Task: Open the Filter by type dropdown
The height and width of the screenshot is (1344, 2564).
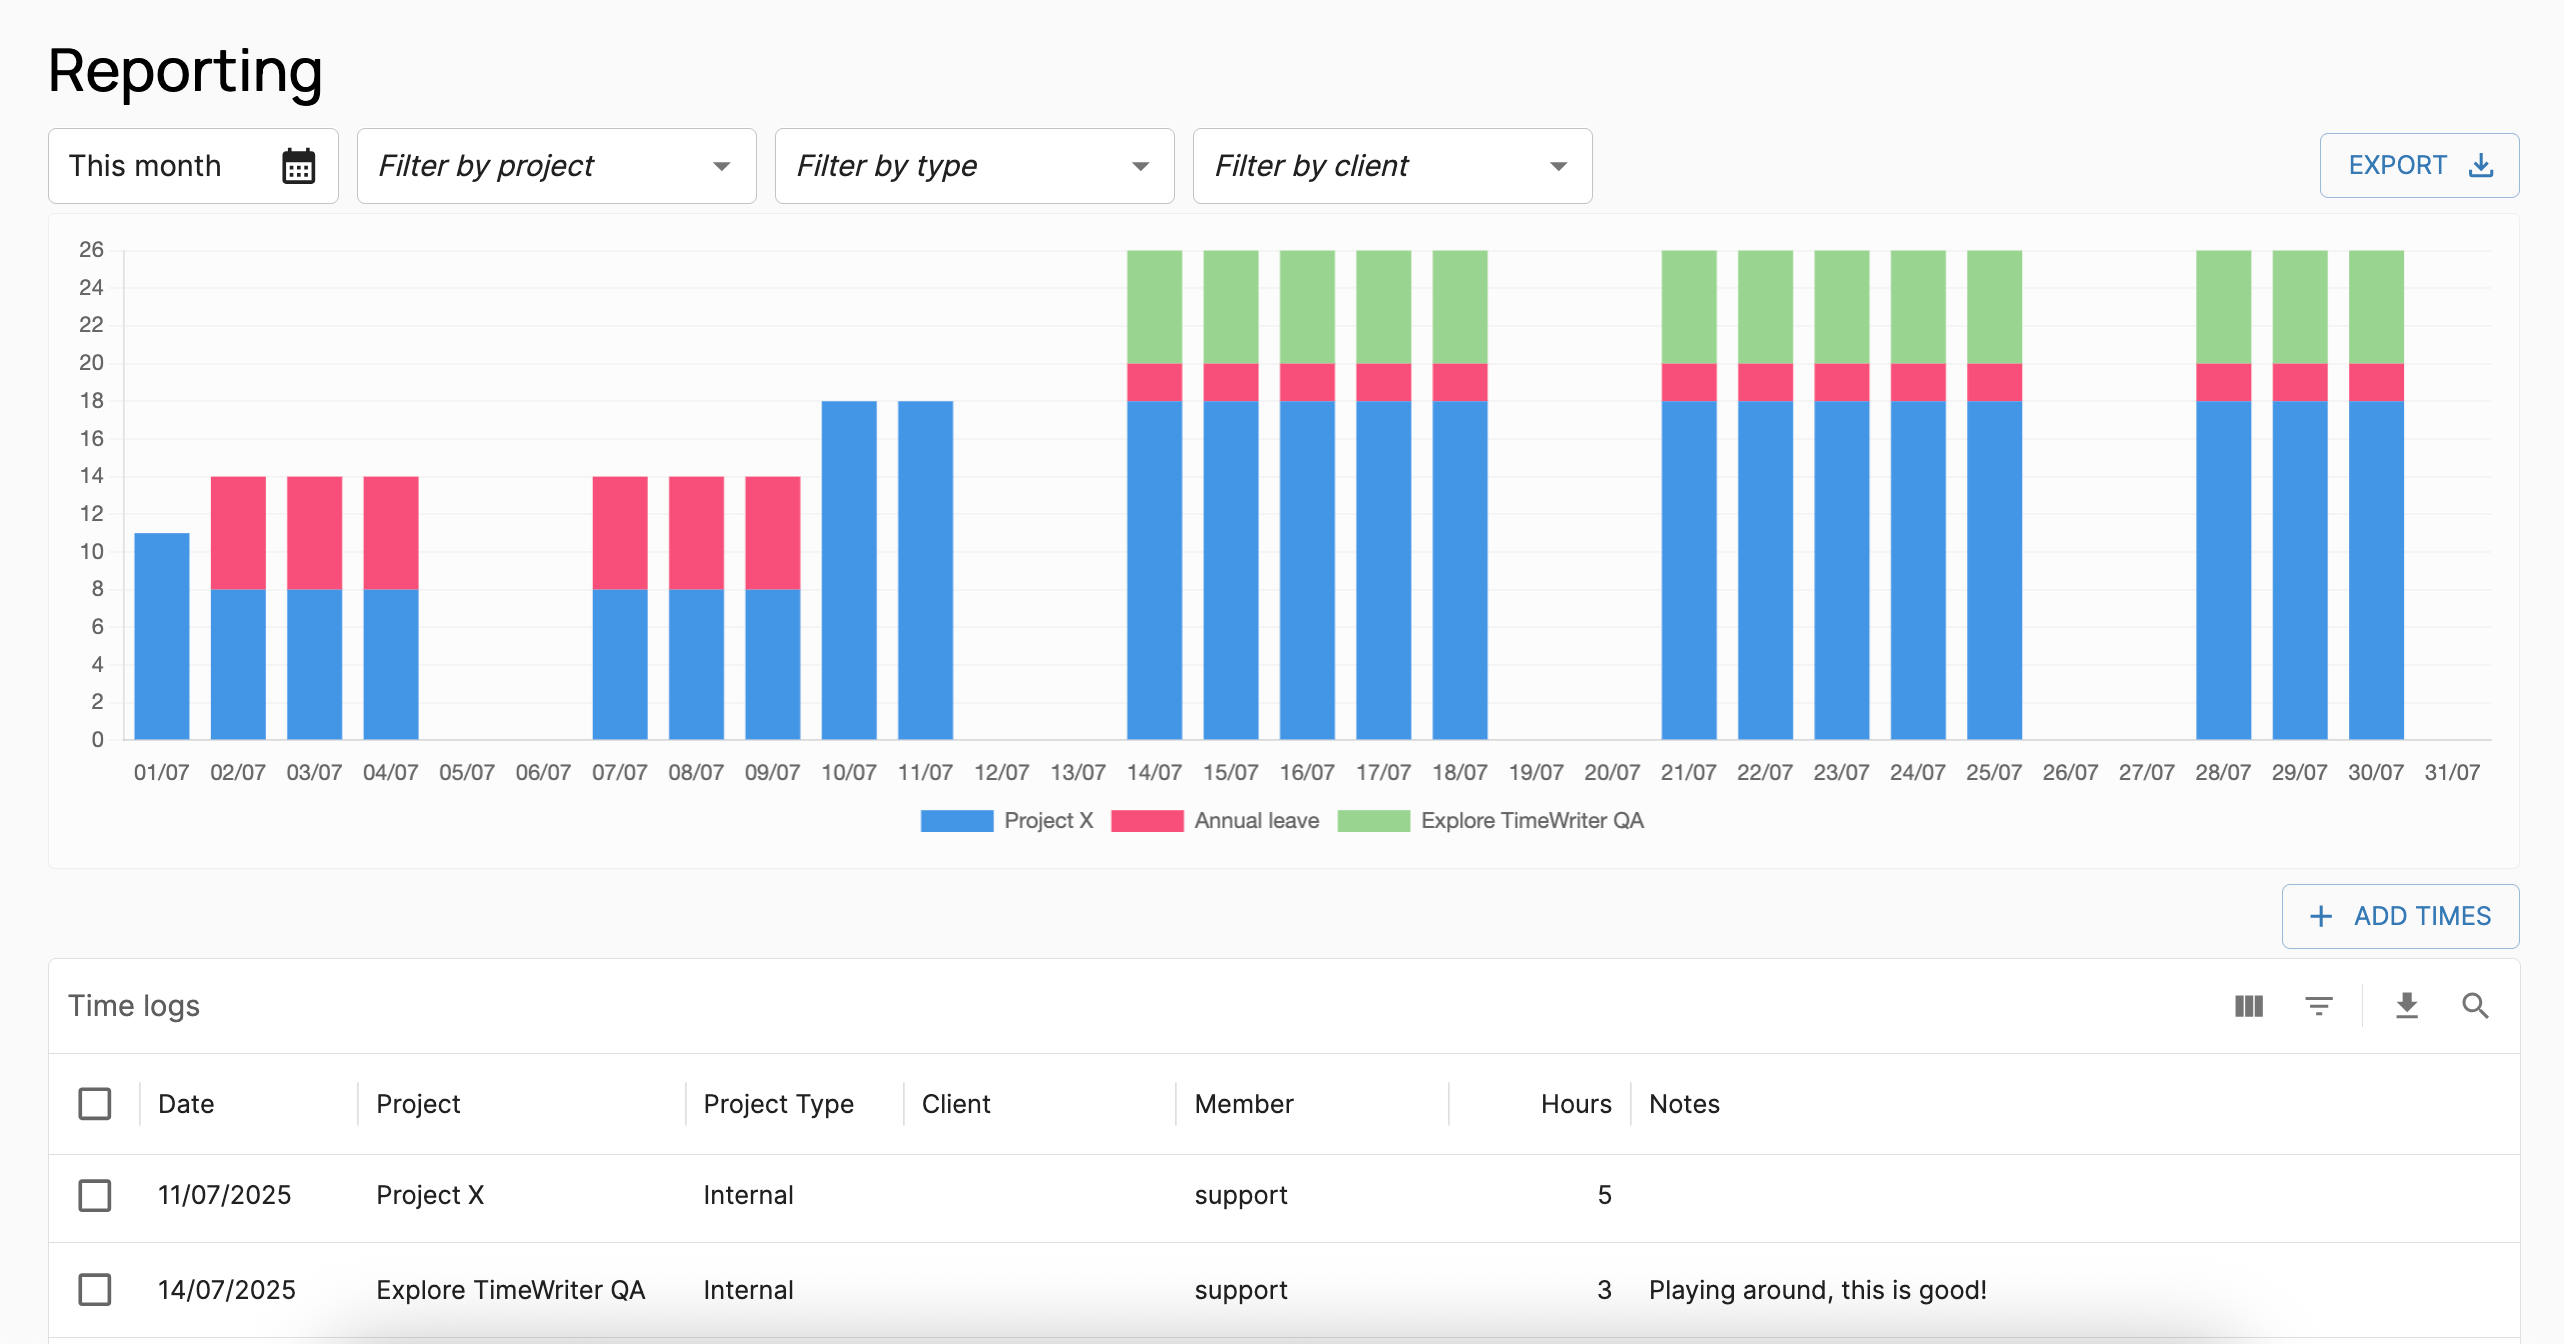Action: coord(974,166)
